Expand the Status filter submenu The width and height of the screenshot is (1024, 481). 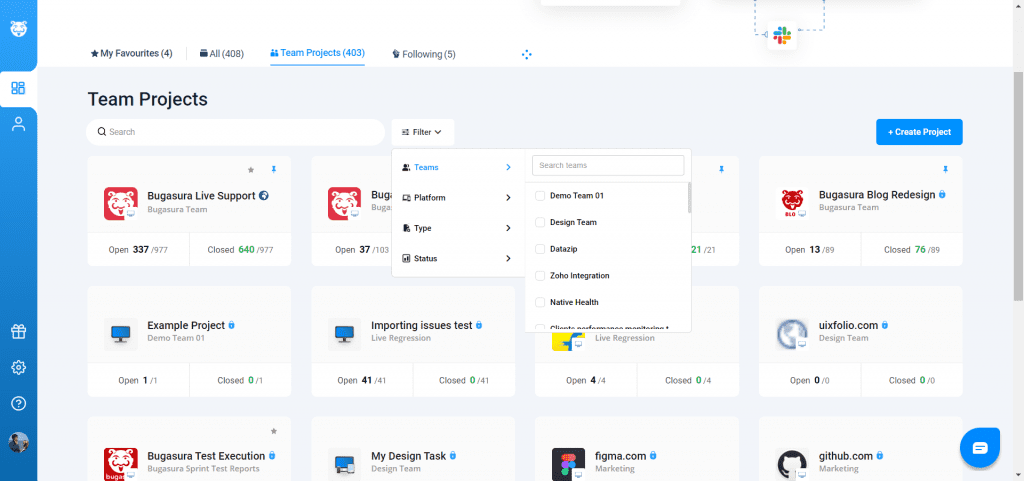[x=457, y=258]
